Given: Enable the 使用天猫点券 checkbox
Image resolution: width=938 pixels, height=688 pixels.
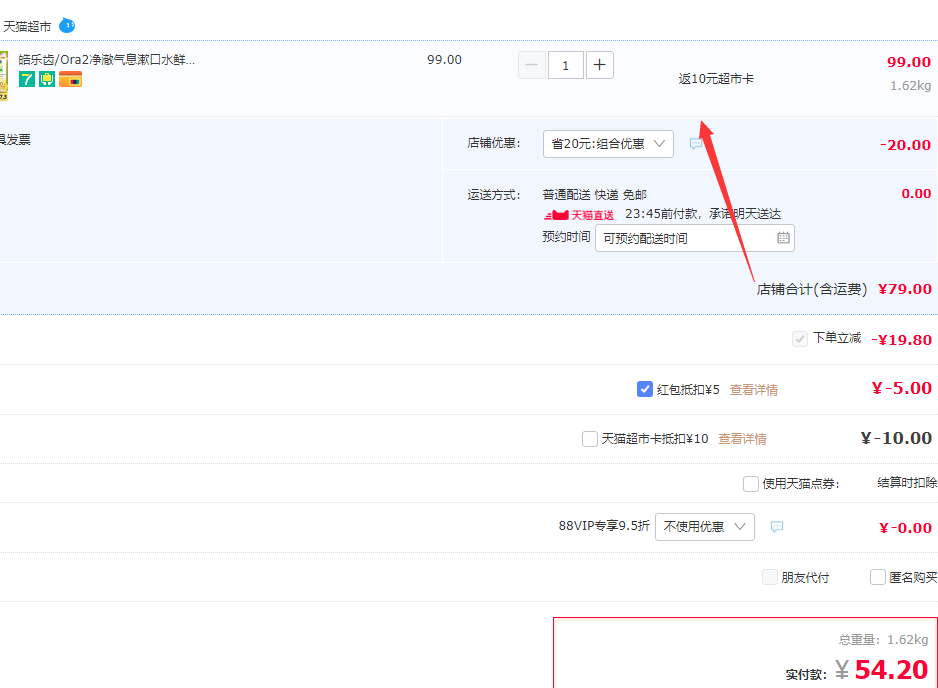Looking at the screenshot, I should [751, 483].
